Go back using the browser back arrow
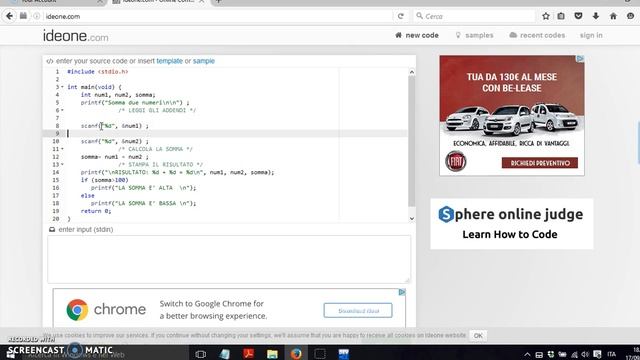 pos(9,16)
